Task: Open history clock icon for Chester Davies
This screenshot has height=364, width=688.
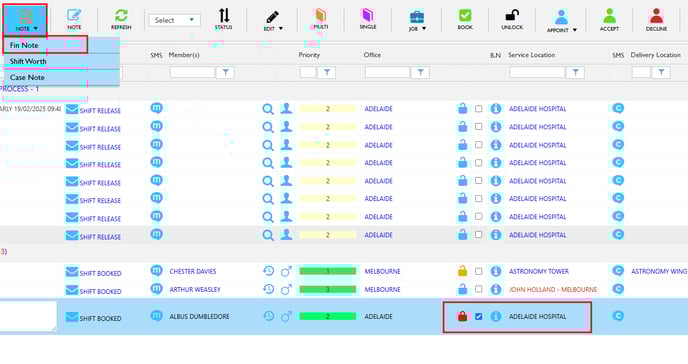Action: (x=269, y=271)
